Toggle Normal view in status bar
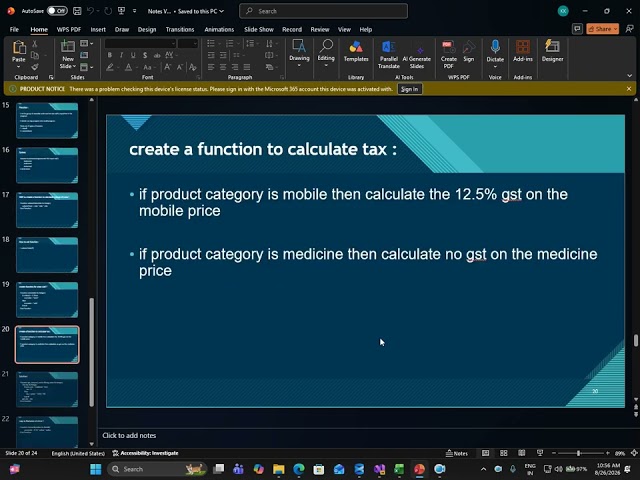This screenshot has width=640, height=480. pos(485,453)
